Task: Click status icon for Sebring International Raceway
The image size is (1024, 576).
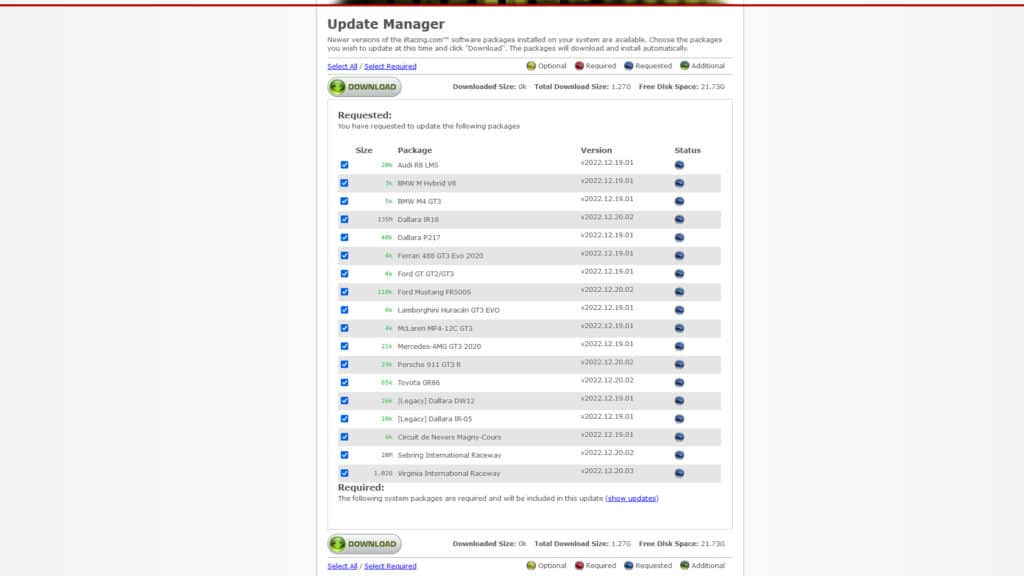Action: click(679, 455)
